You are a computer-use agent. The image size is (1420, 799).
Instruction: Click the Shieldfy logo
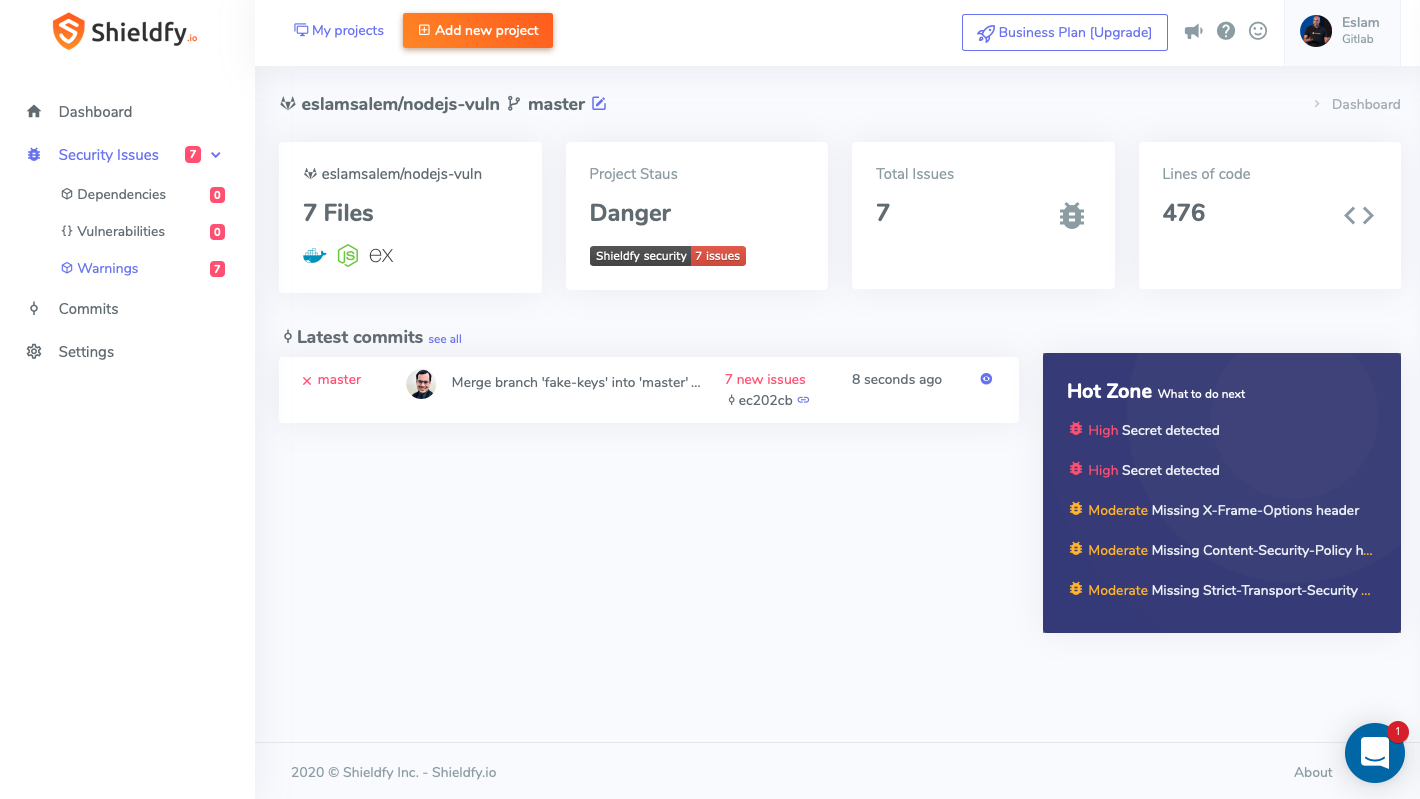(125, 32)
